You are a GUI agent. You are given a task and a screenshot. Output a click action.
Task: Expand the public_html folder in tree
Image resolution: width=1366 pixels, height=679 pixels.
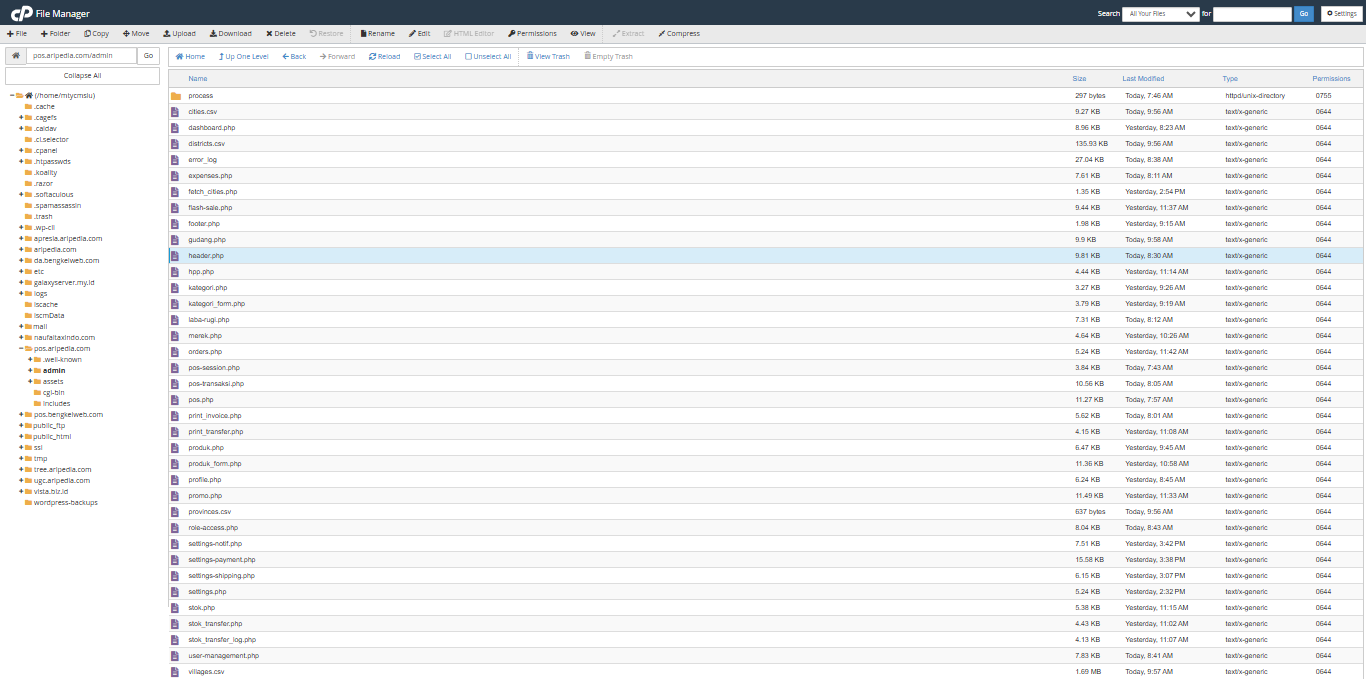[x=21, y=437]
